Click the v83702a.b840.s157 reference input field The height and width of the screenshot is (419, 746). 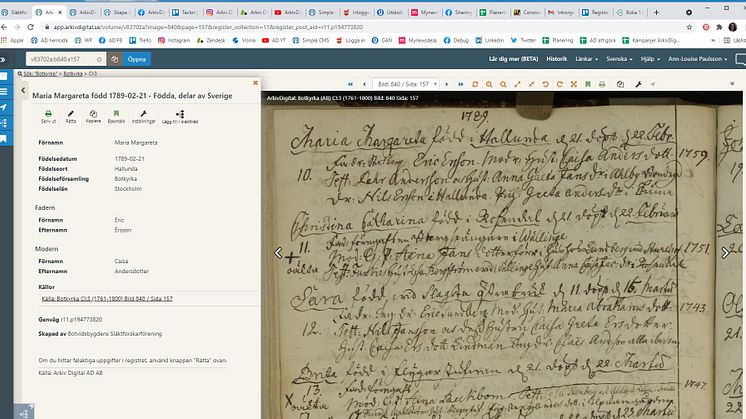65,59
